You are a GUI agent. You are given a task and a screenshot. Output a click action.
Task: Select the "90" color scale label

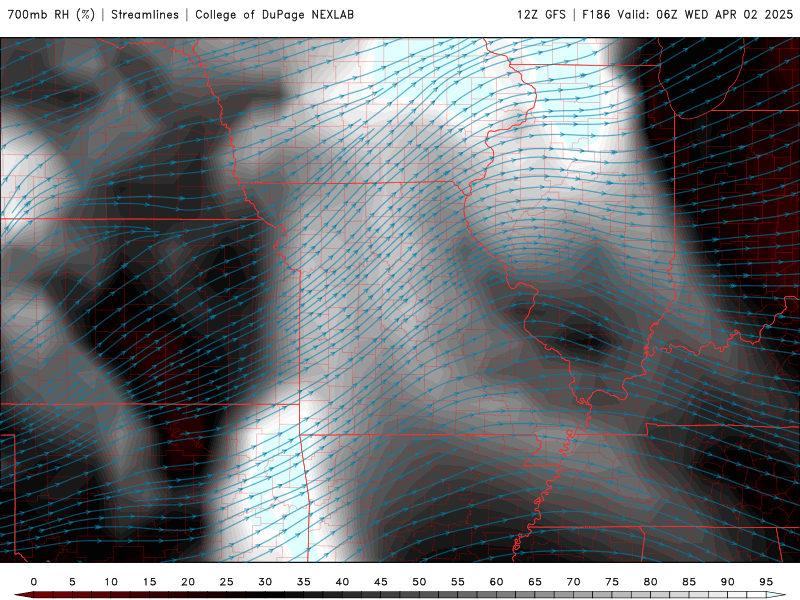728,582
